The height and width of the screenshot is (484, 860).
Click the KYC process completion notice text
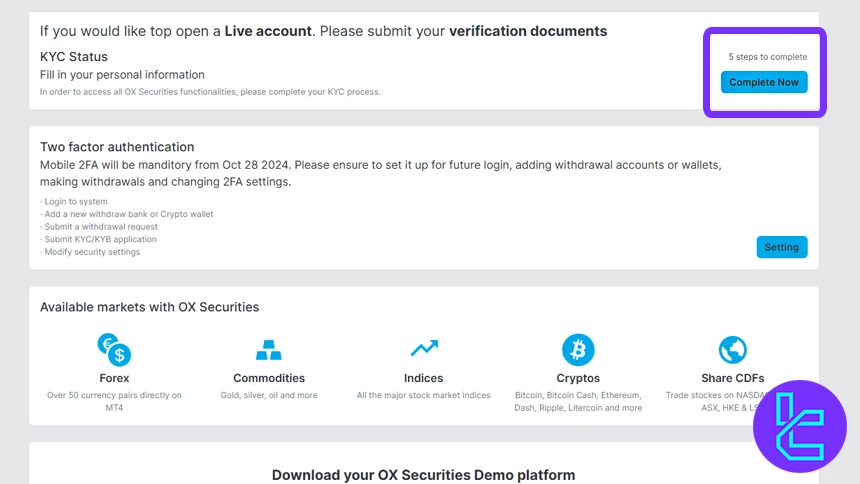(210, 92)
